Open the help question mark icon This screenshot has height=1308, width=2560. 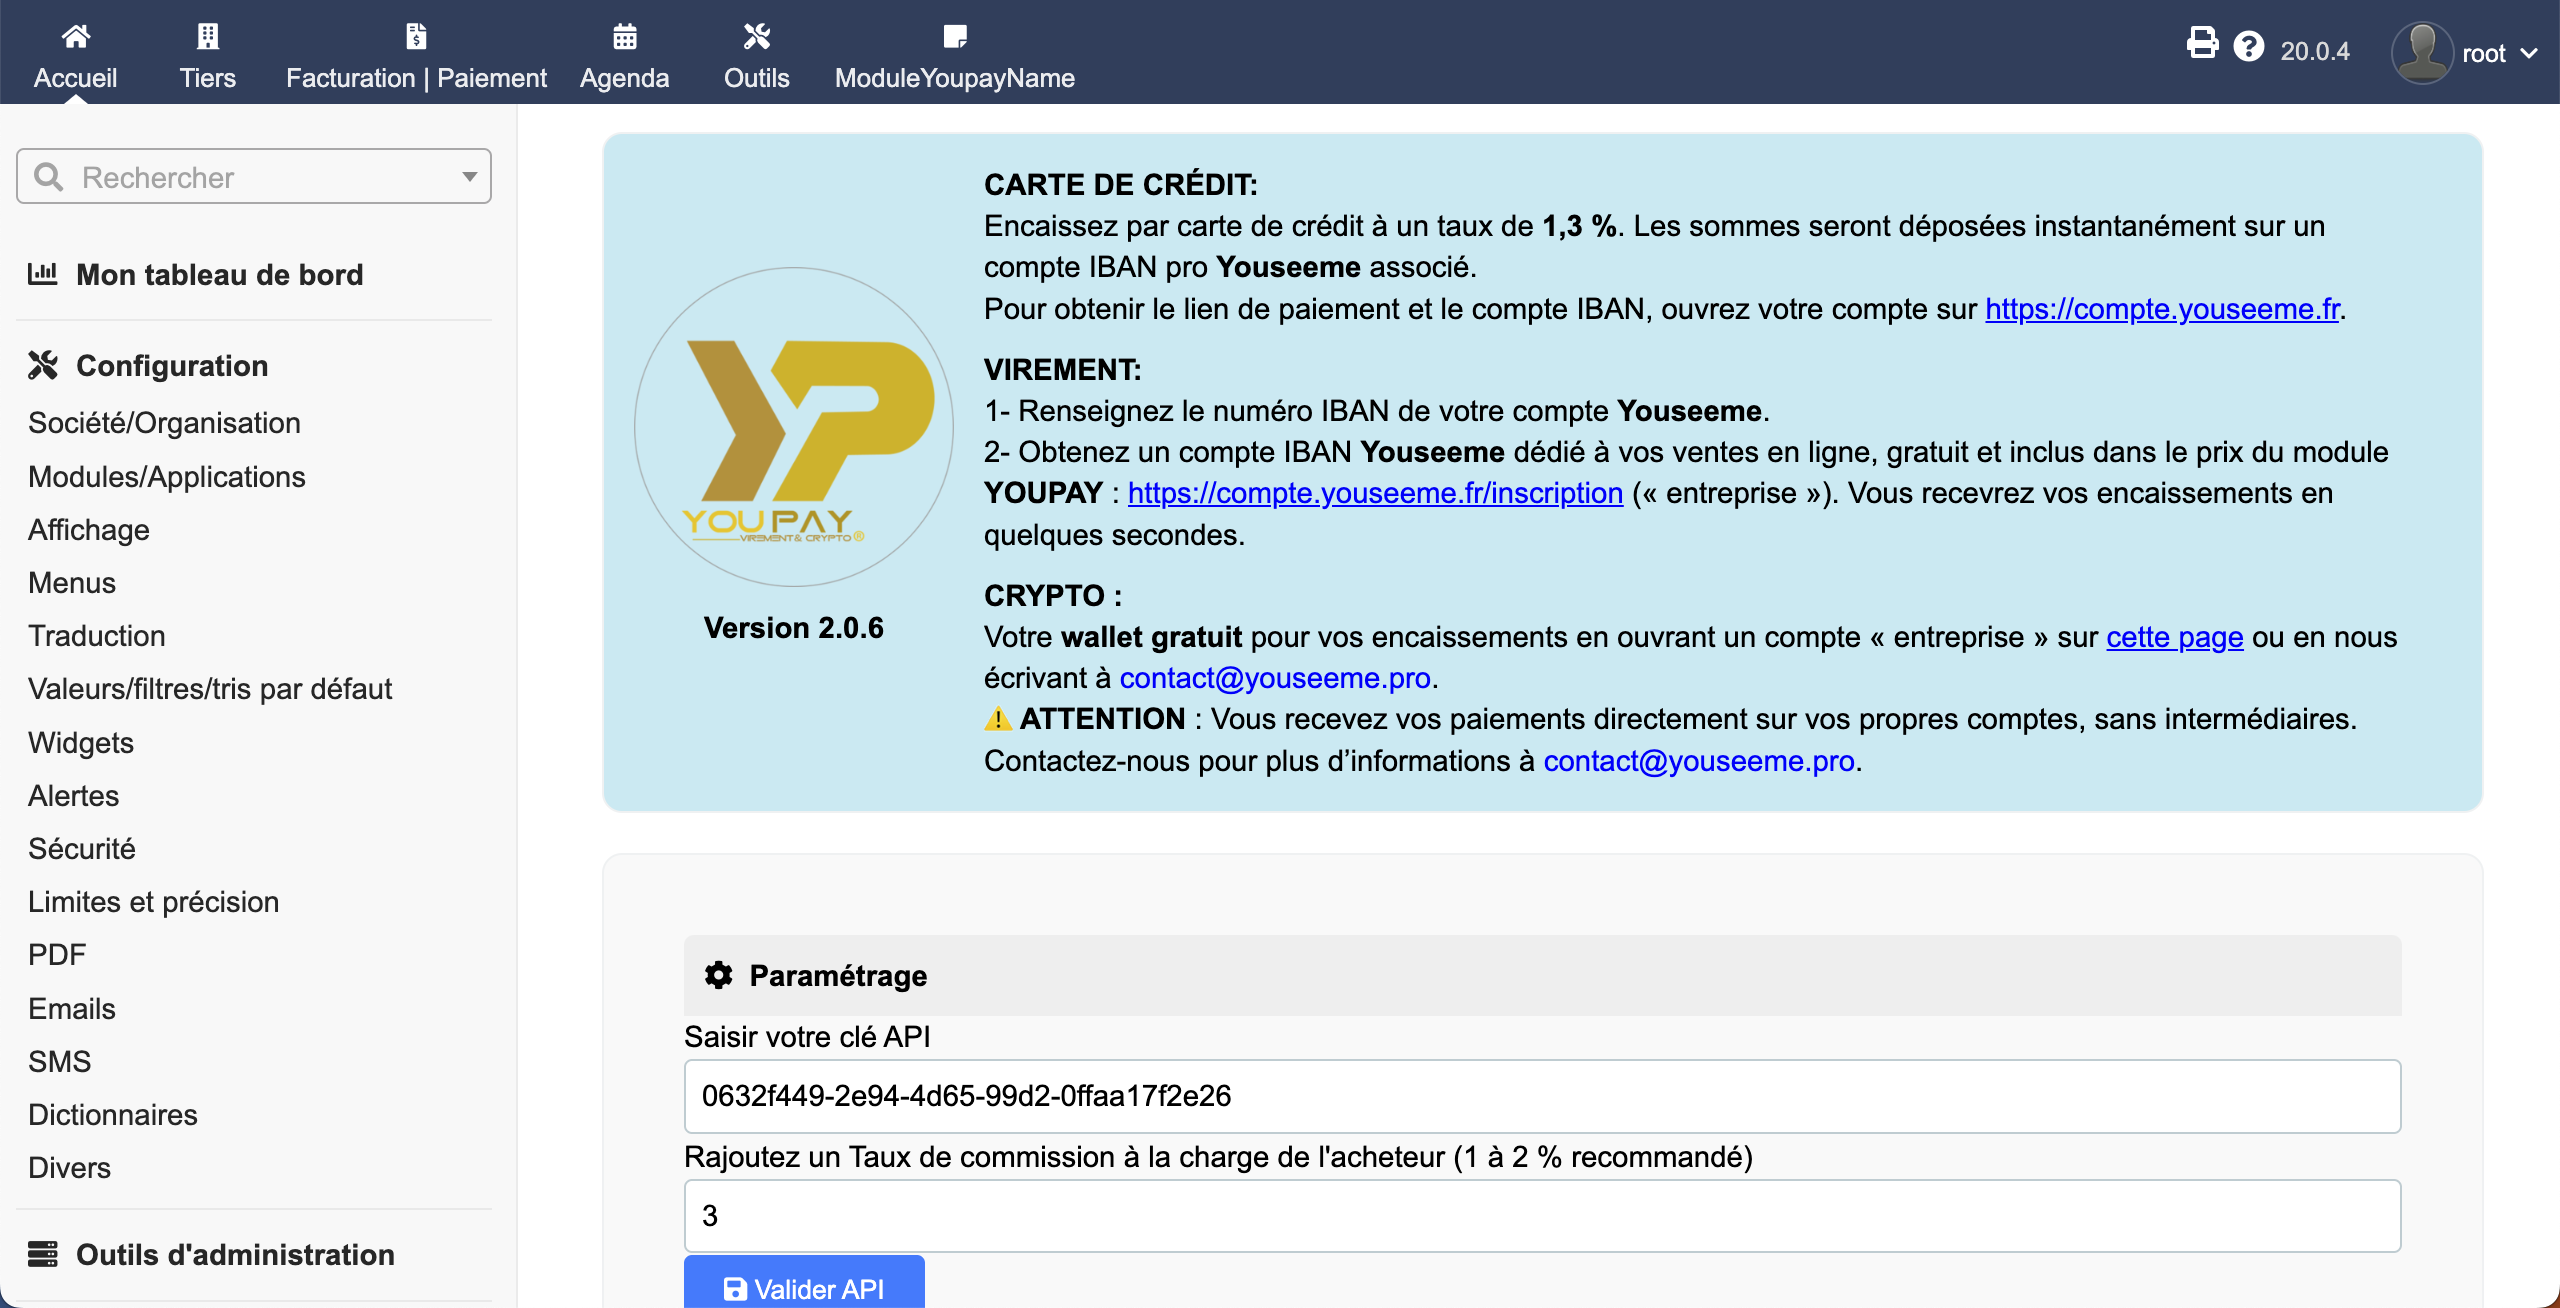(2249, 46)
